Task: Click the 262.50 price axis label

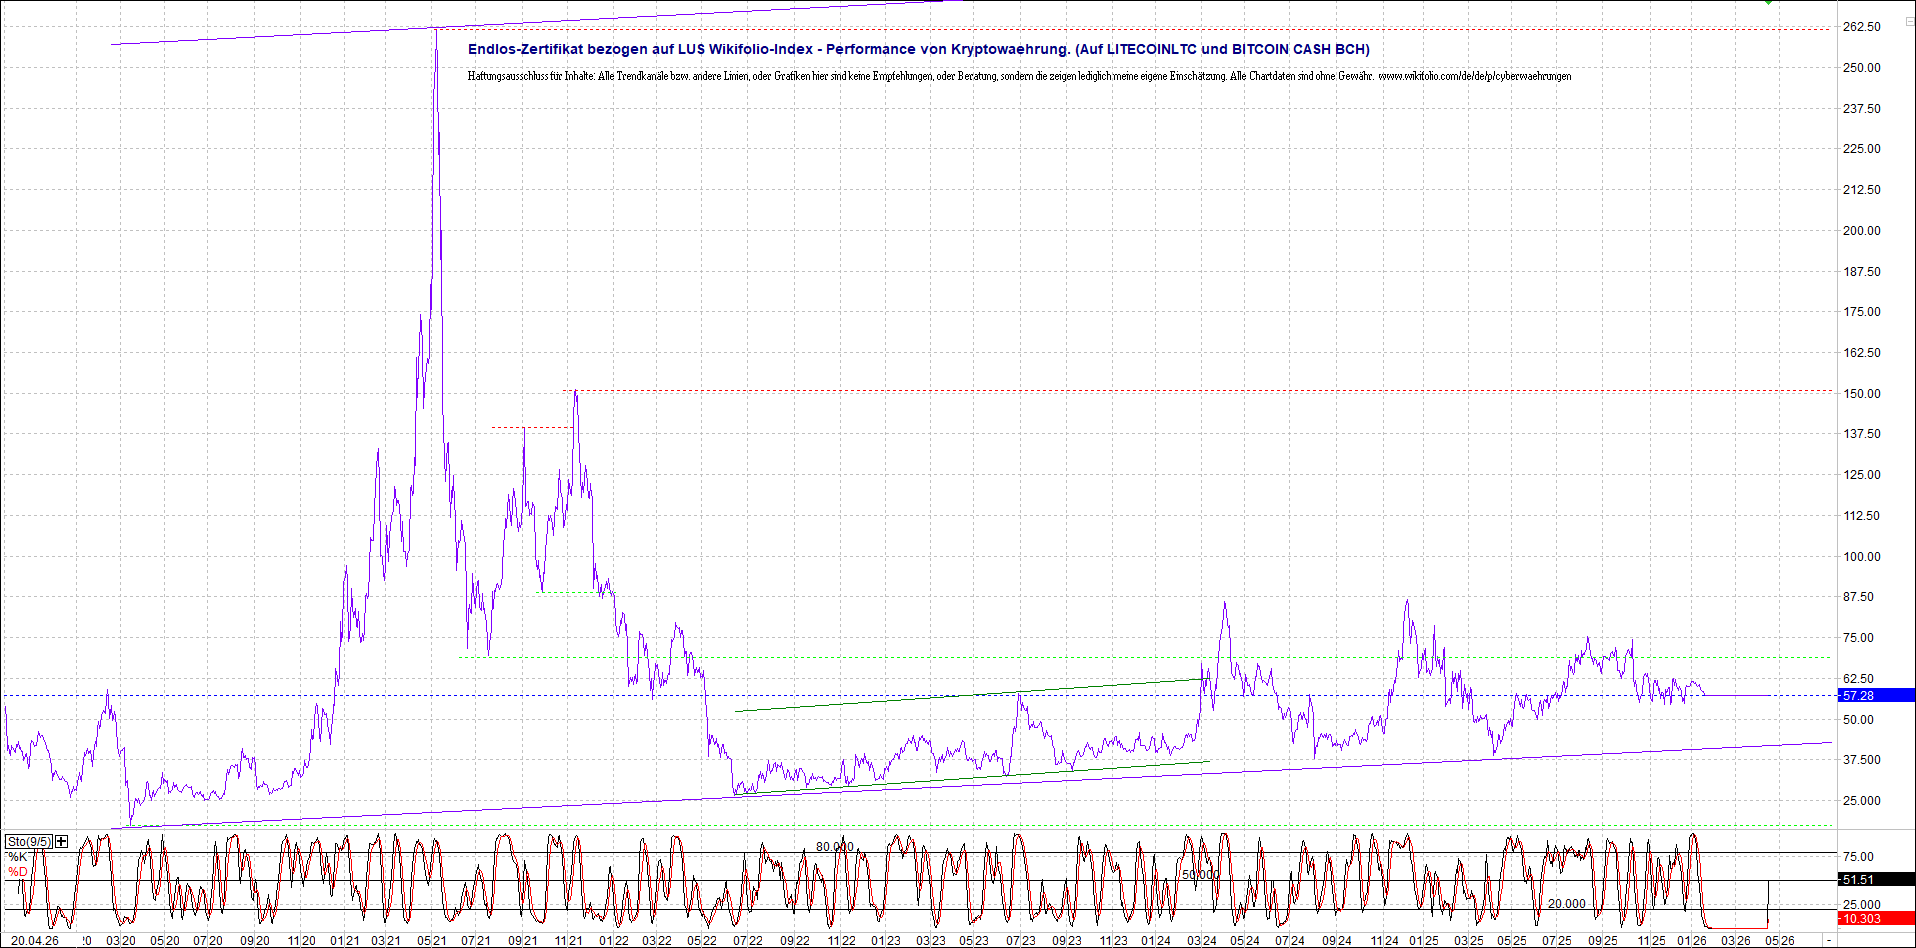Action: (x=1861, y=27)
